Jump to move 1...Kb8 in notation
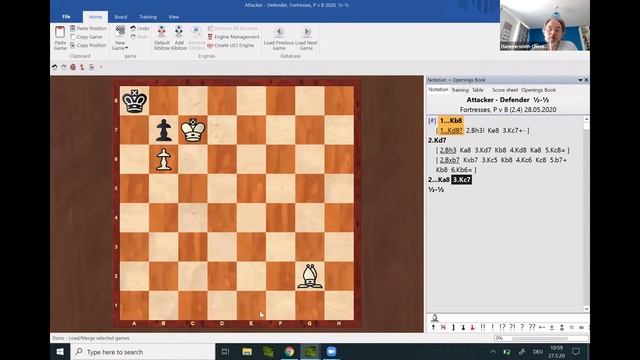 click(x=451, y=120)
